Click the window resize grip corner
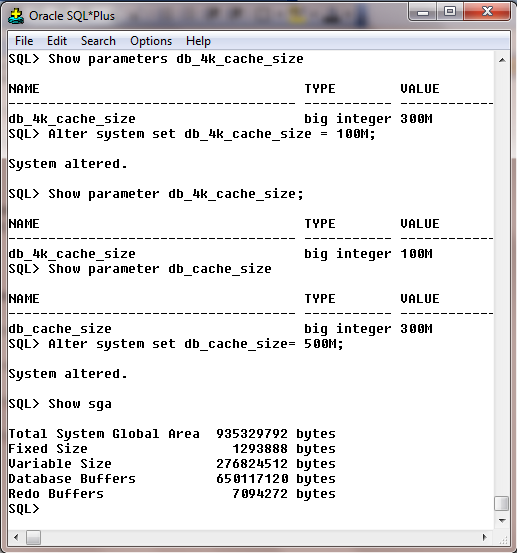Screen dimensions: 517x553 pos(503,539)
